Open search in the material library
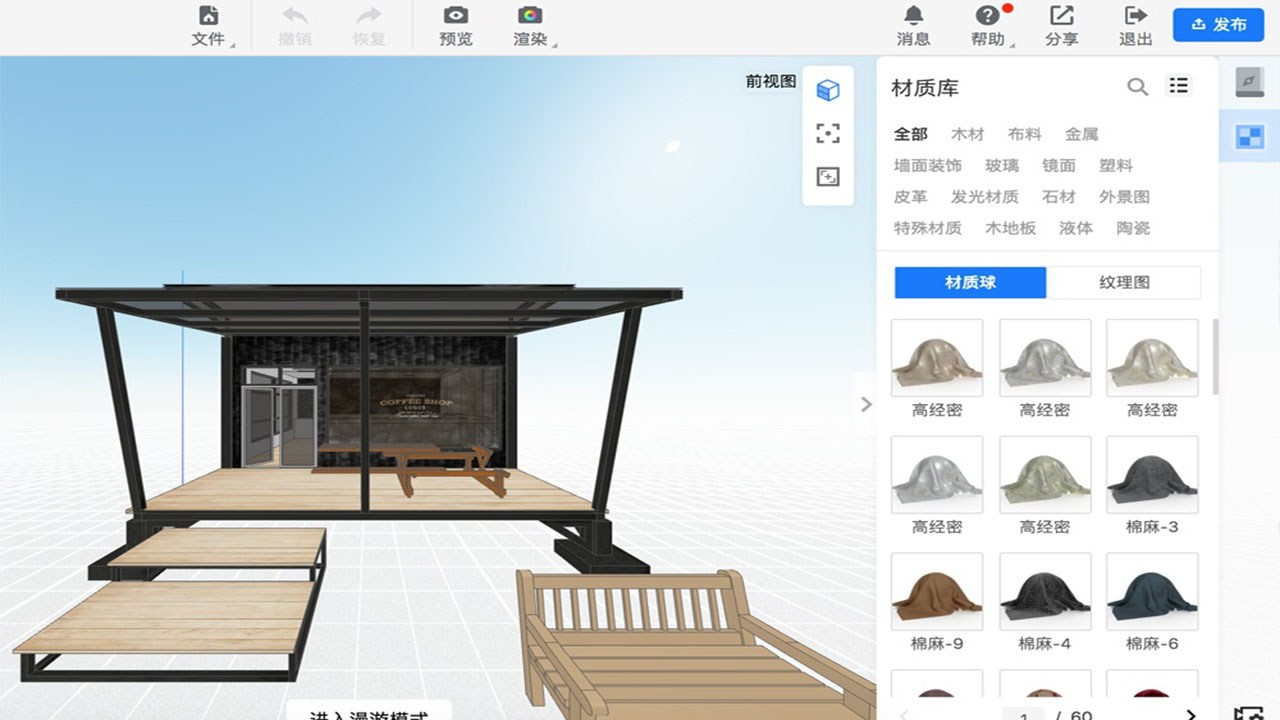1280x720 pixels. point(1139,87)
